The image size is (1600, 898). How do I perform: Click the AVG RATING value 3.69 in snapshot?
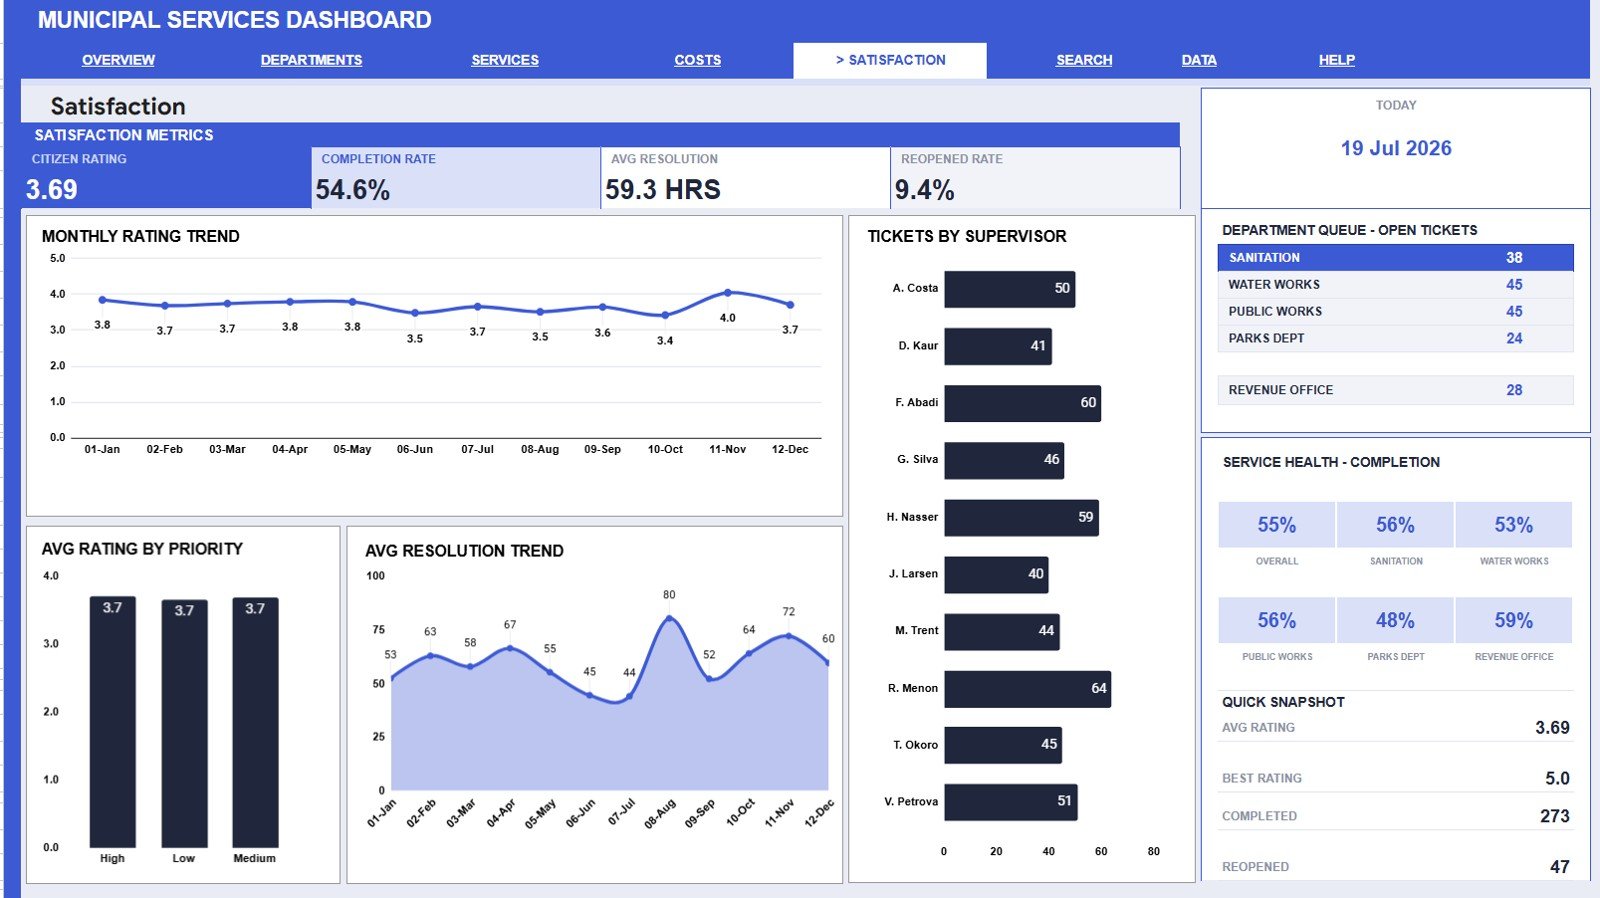pyautogui.click(x=1552, y=728)
